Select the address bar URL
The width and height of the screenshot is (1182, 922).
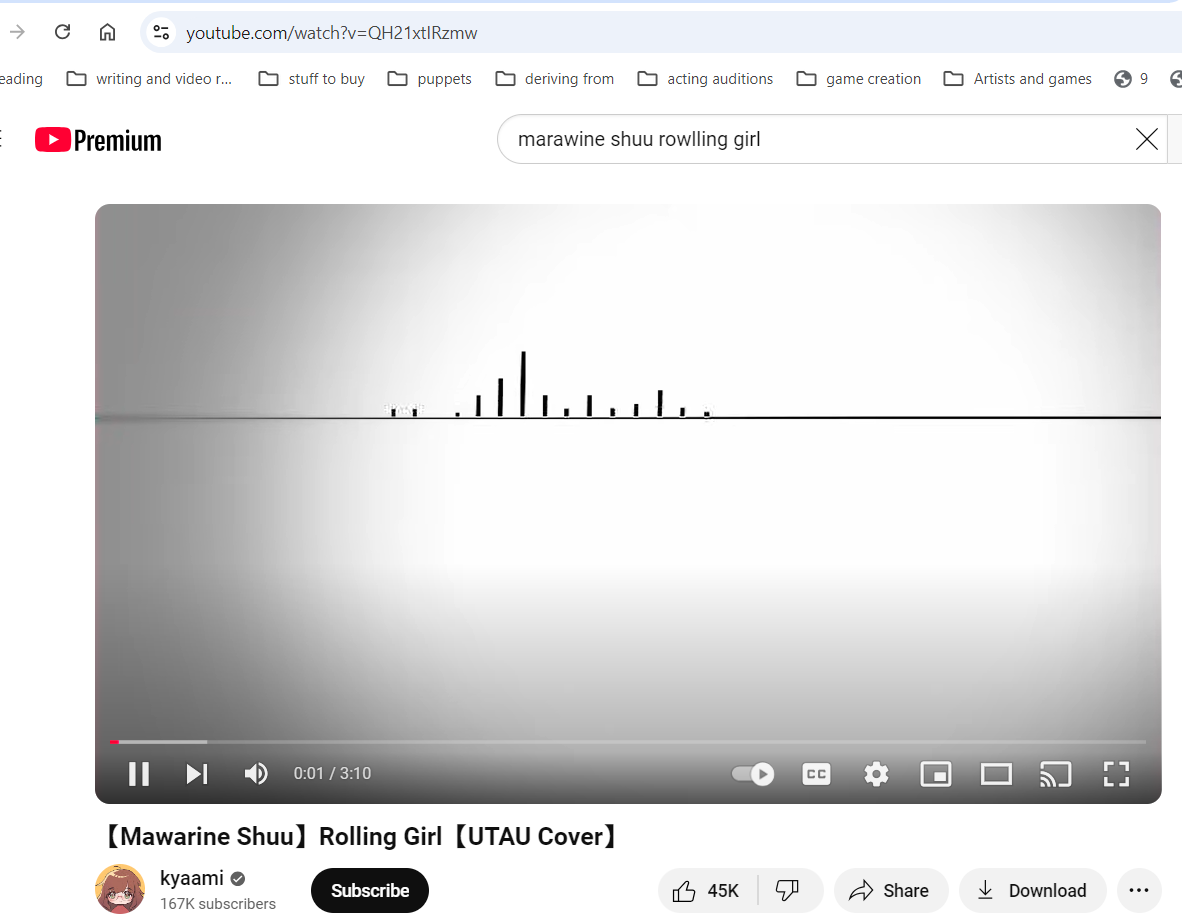point(332,33)
